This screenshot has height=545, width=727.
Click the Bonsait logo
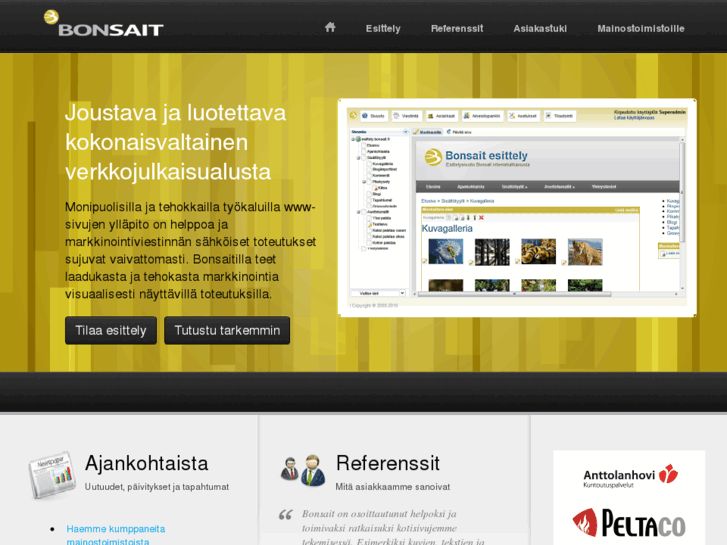[x=103, y=24]
